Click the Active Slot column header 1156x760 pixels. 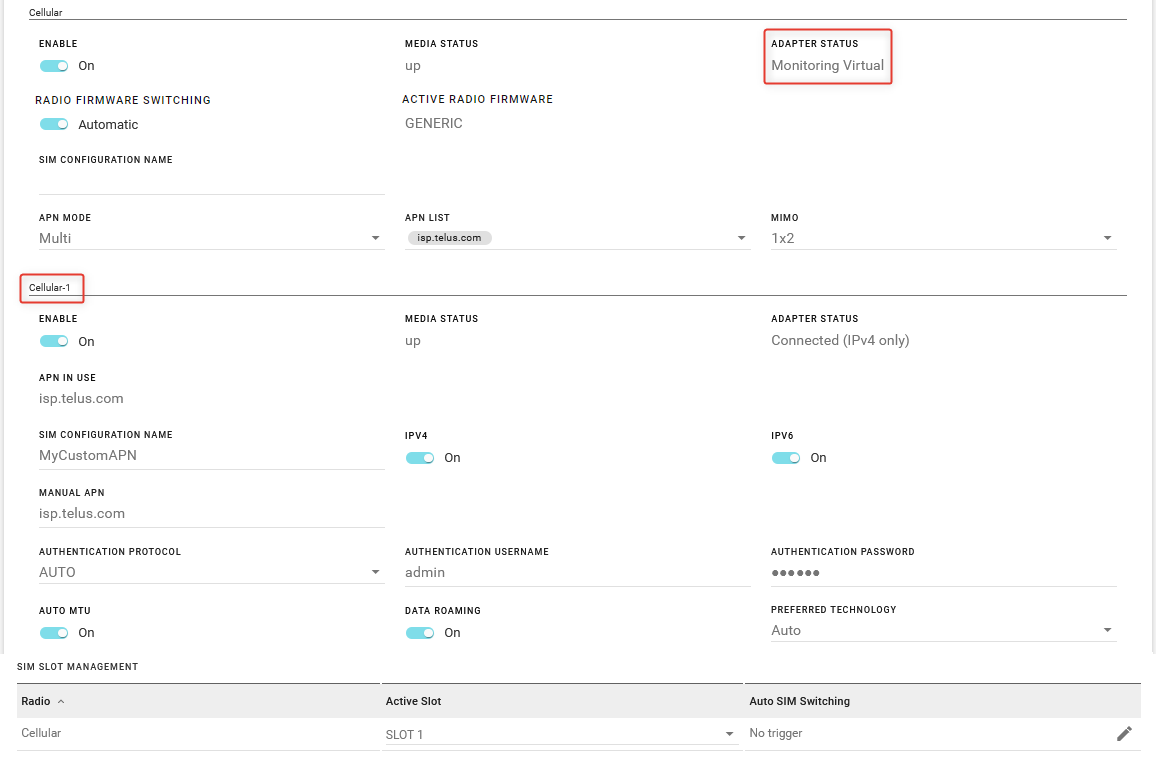coord(414,702)
